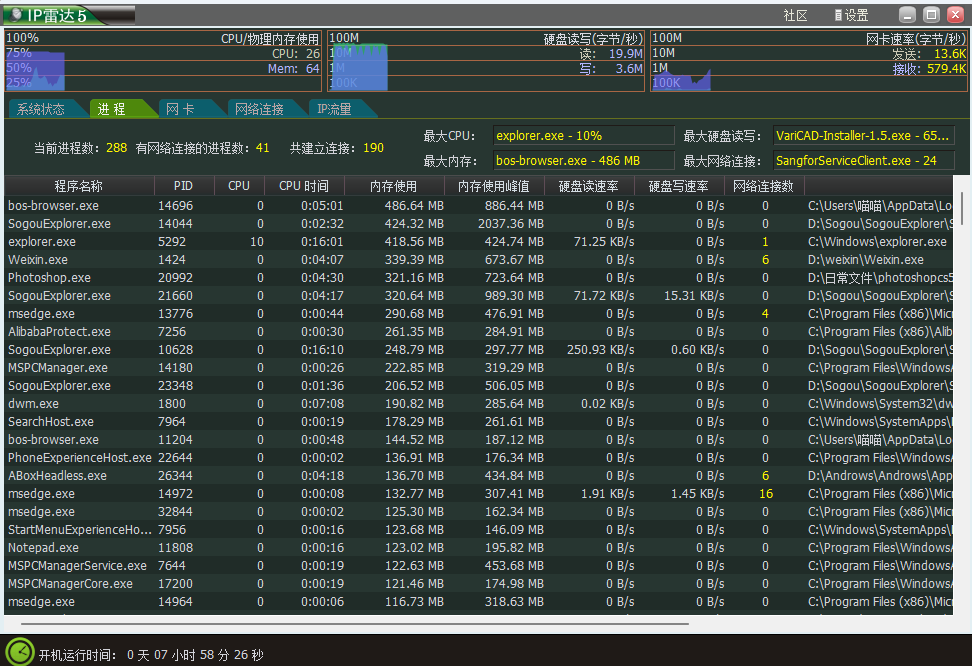Viewport: 972px width, 666px height.
Task: Select the Weixin.exe process row
Action: point(38,260)
